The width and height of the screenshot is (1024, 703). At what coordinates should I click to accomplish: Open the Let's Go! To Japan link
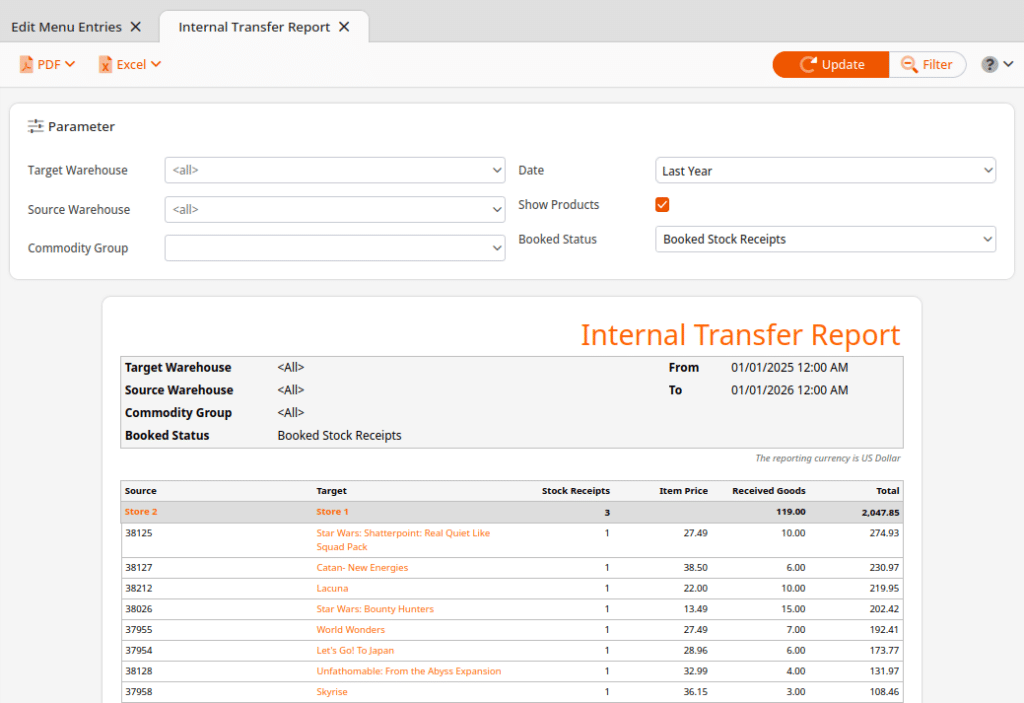pos(355,651)
